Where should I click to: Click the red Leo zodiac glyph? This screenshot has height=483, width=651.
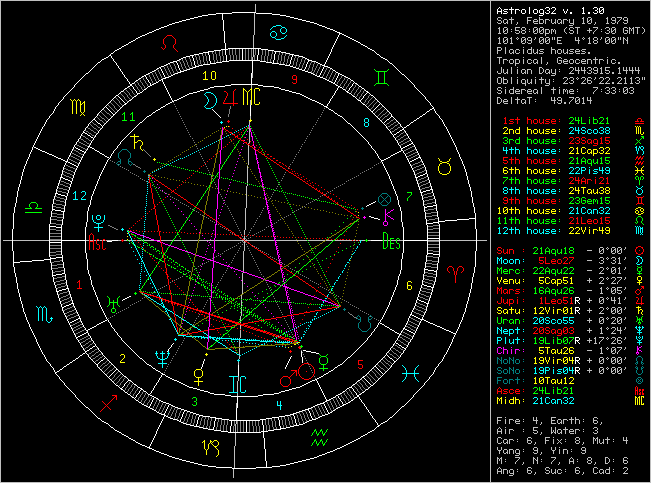[x=173, y=43]
